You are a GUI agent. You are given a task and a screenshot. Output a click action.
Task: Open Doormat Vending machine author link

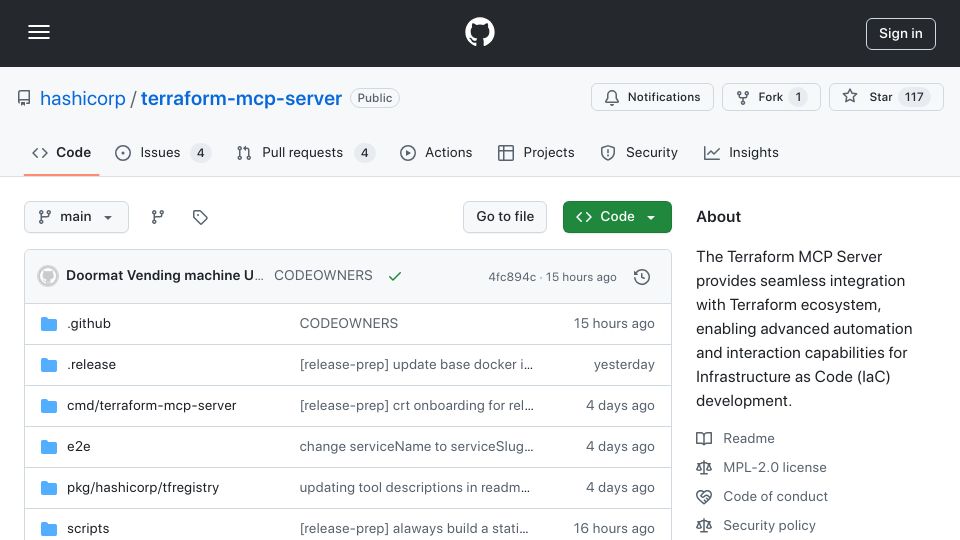pos(165,276)
